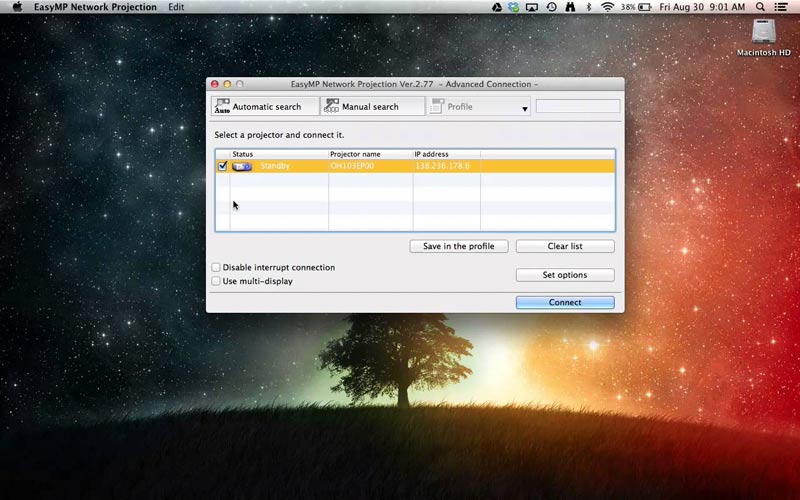Open the Apple menu

pos(17,7)
